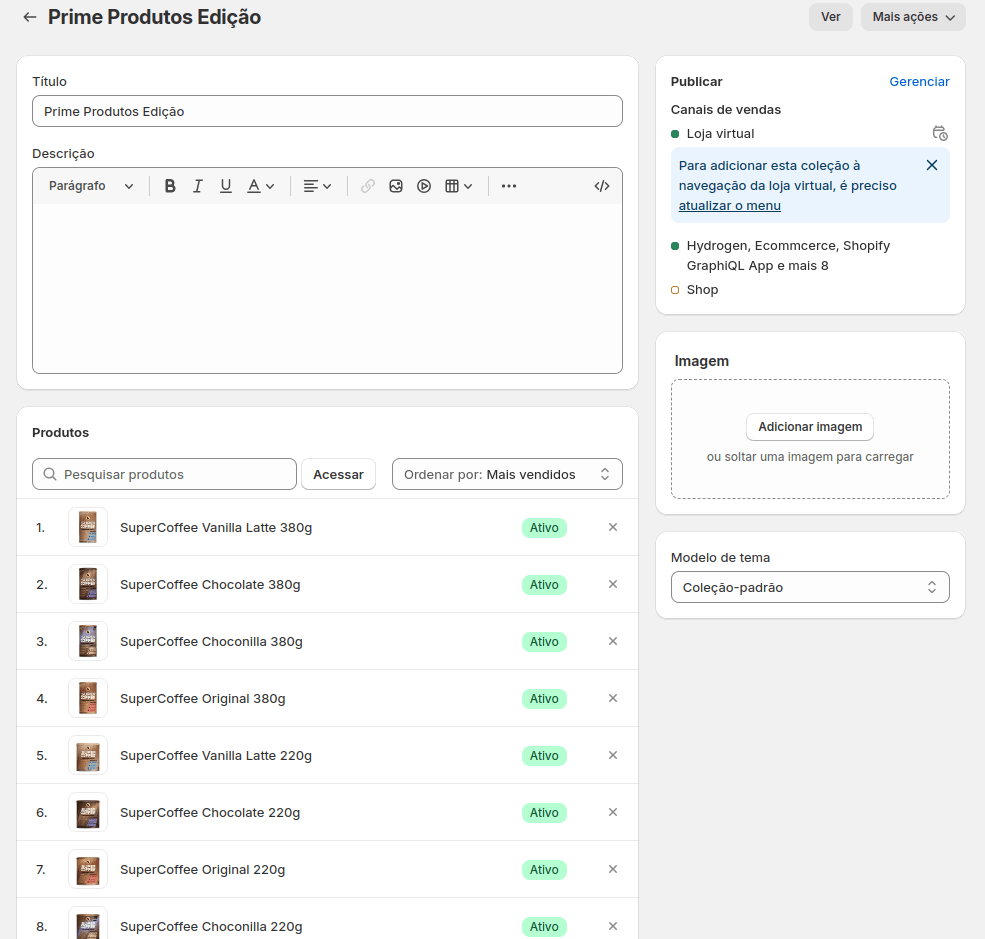Image resolution: width=985 pixels, height=939 pixels.
Task: Click the Loja virtual sales channel
Action: tap(720, 134)
